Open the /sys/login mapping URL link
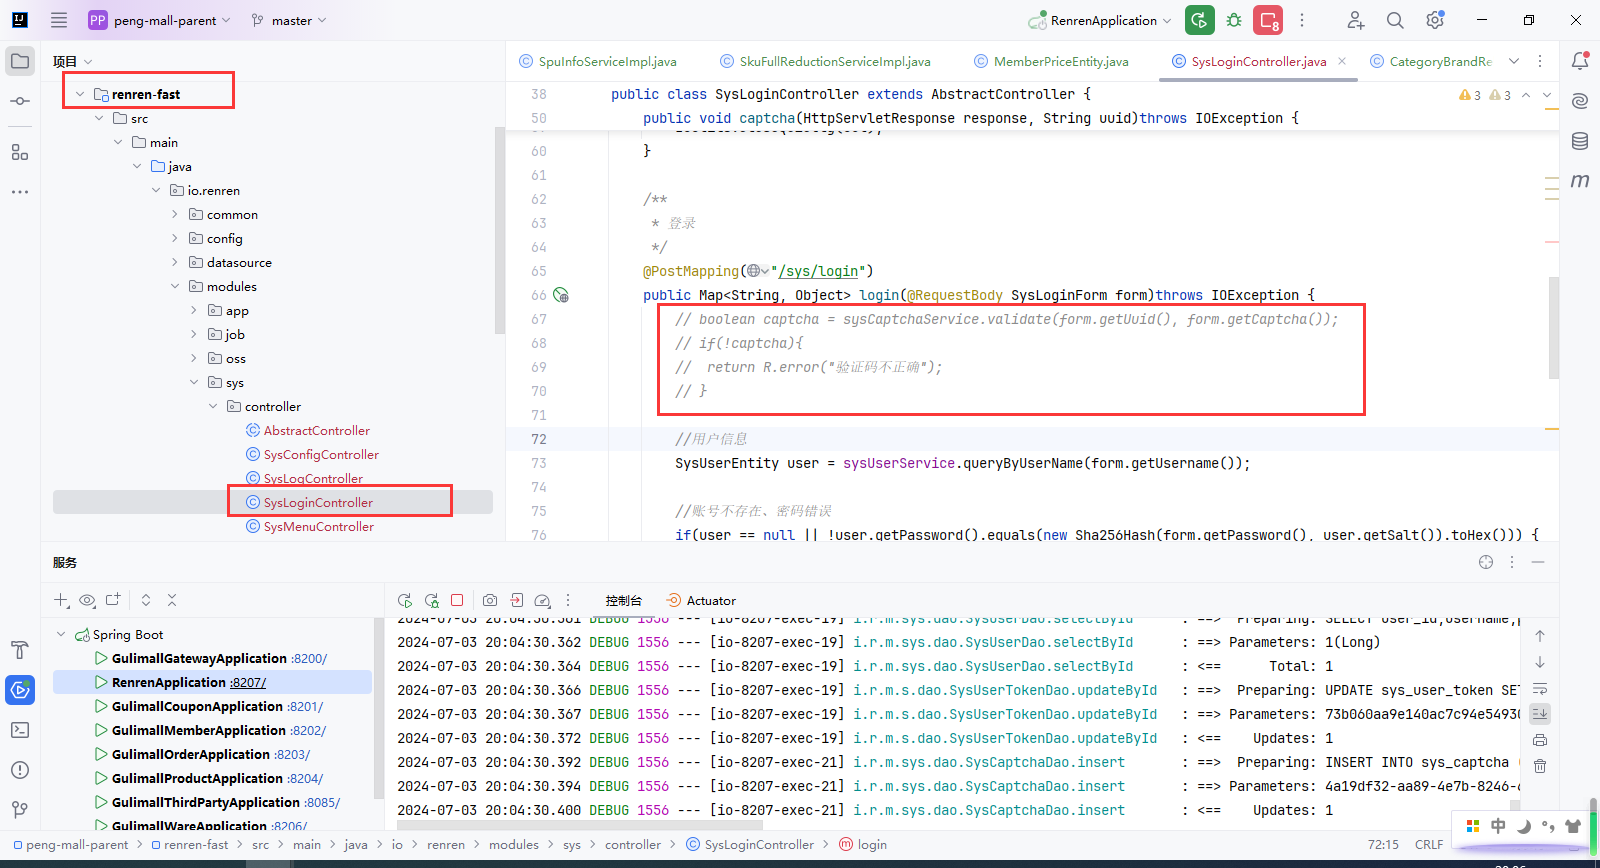This screenshot has height=868, width=1600. [x=818, y=271]
